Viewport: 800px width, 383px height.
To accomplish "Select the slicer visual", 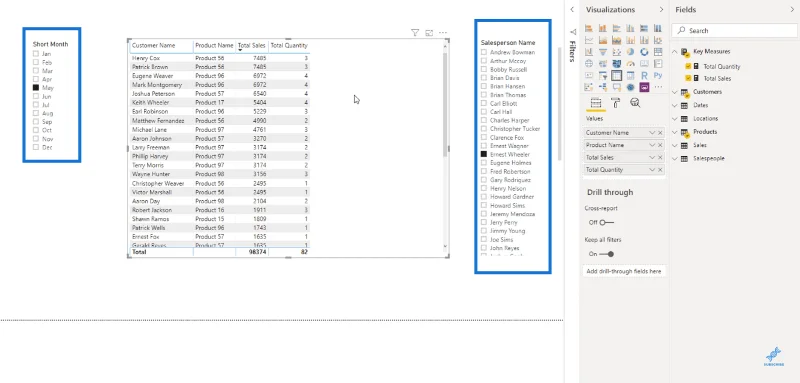I will pyautogui.click(x=603, y=75).
